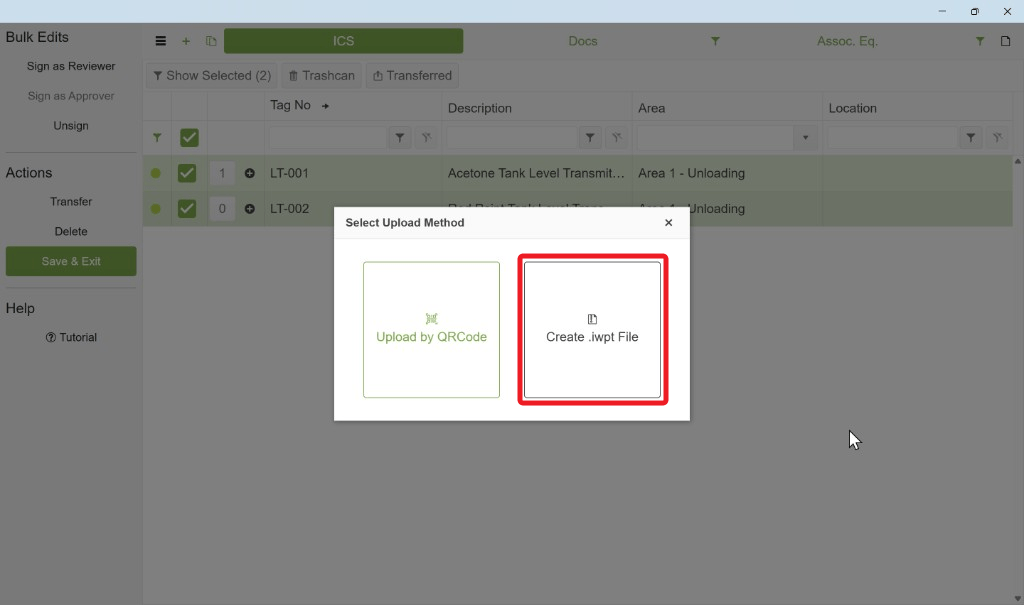Click Unsign in Bulk Edits
The image size is (1024, 605).
click(71, 125)
